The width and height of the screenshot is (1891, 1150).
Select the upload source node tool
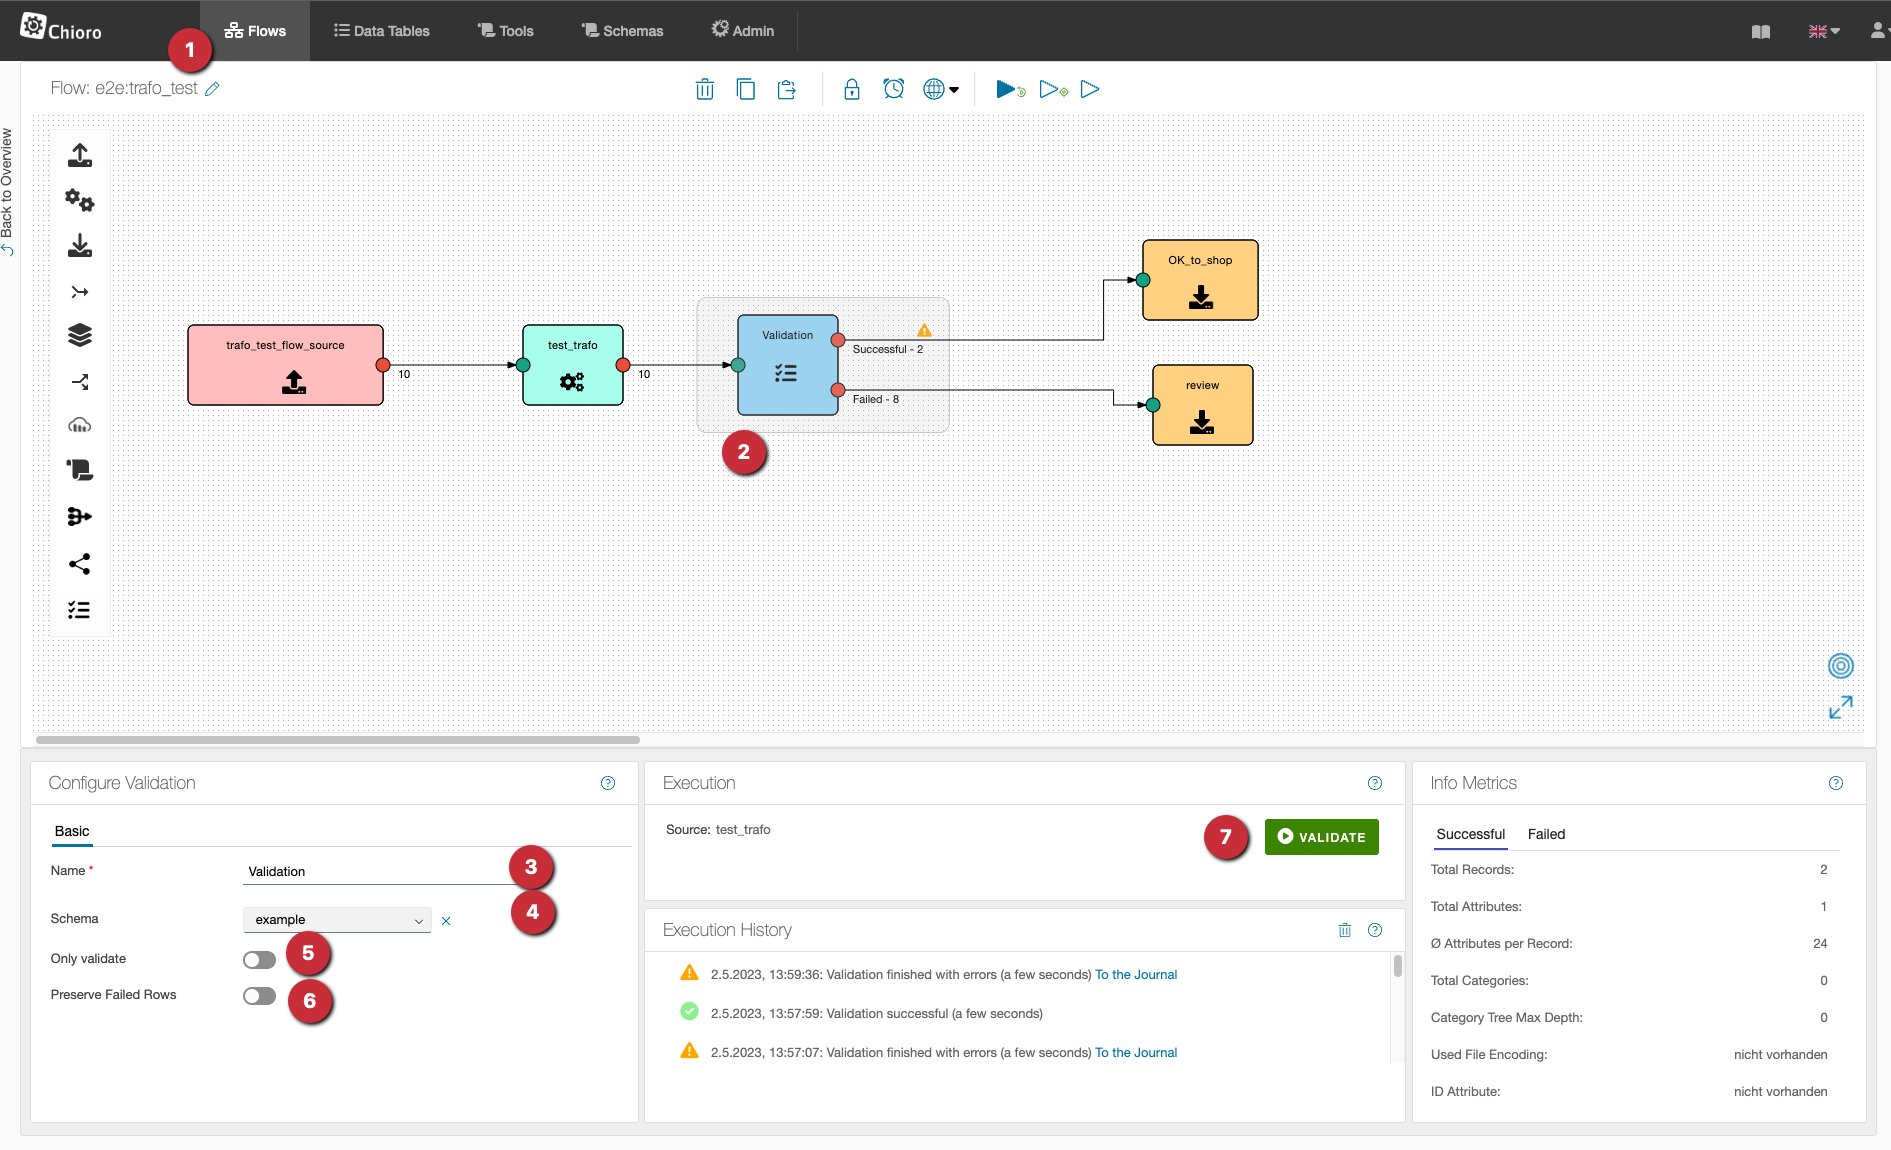pos(80,155)
